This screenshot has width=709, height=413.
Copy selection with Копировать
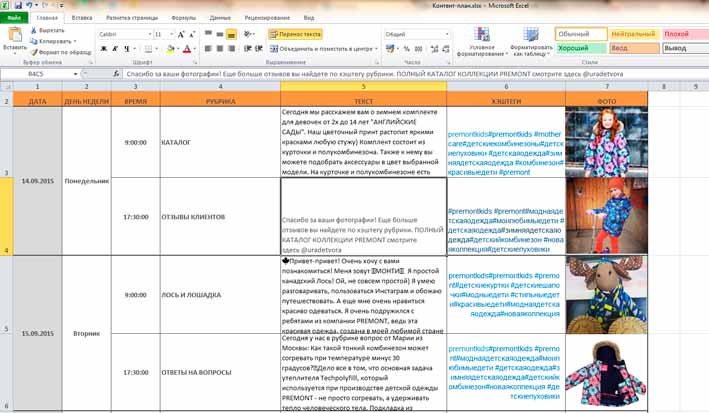[x=50, y=41]
